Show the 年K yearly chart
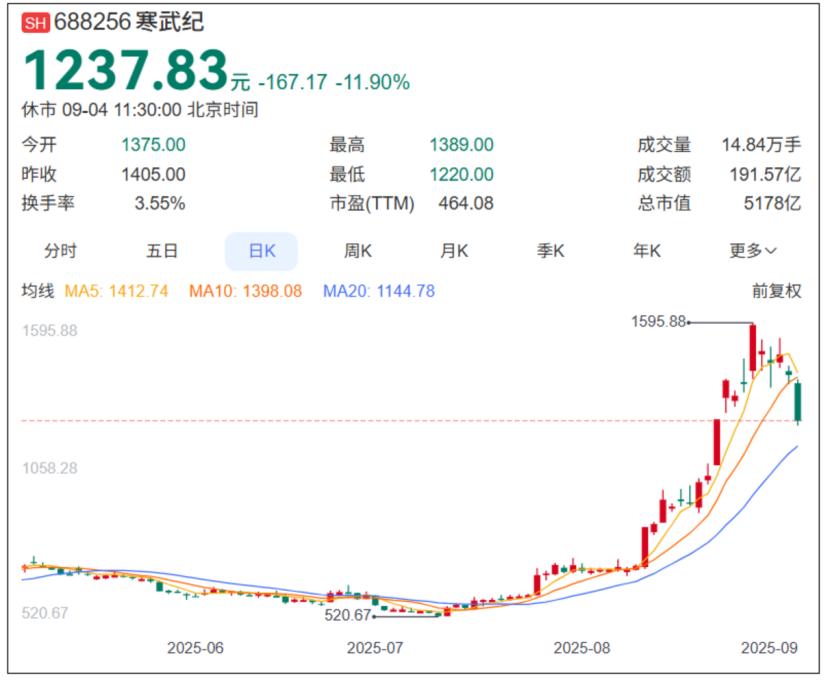The image size is (830, 680). (x=647, y=251)
